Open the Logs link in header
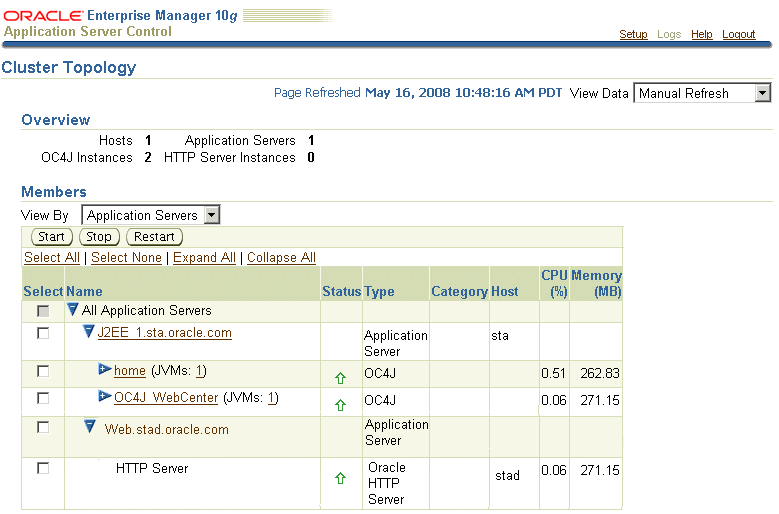Screen dimensions: 779x514 669,34
